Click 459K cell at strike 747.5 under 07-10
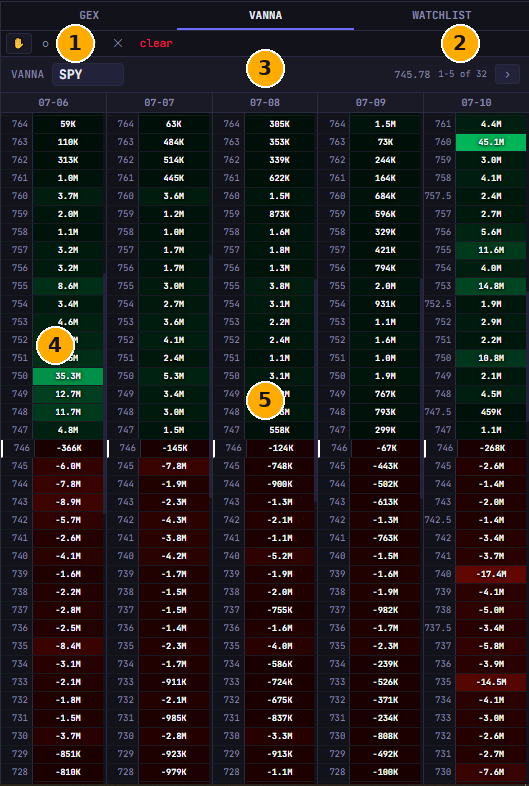Viewport: 529px width, 786px height. (x=491, y=413)
